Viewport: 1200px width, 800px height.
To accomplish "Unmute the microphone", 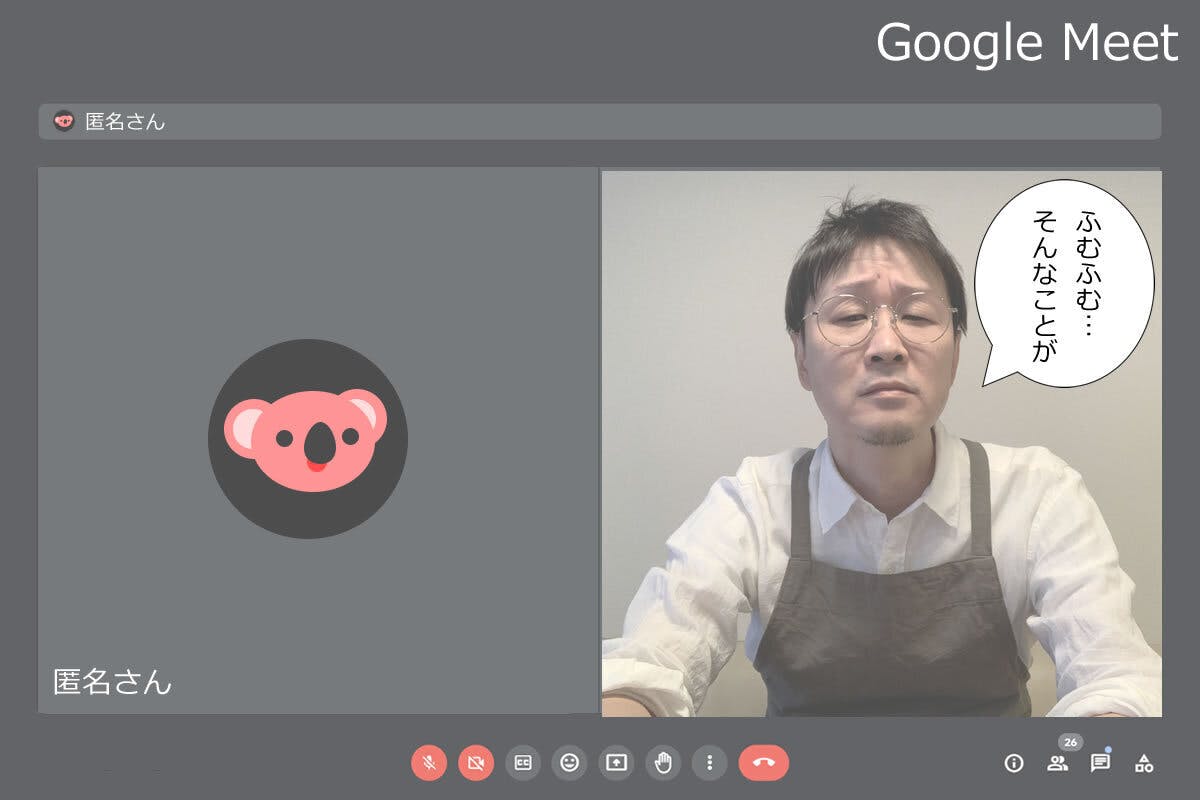I will point(429,763).
